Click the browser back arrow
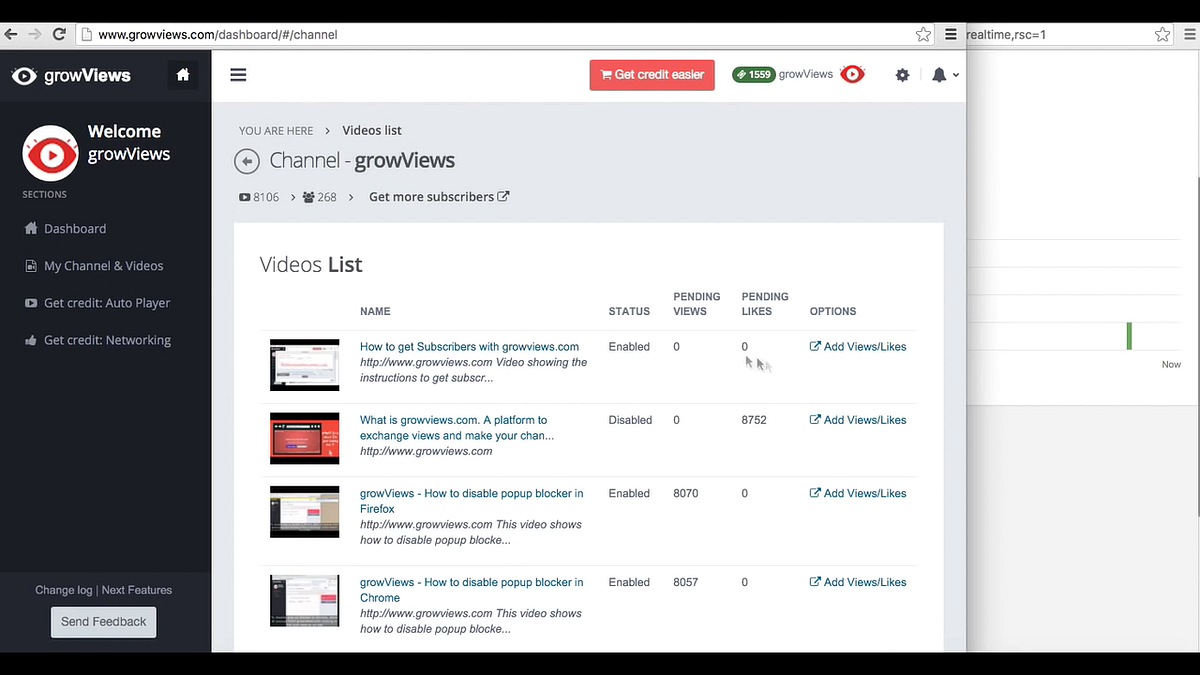The width and height of the screenshot is (1200, 675). pos(10,33)
